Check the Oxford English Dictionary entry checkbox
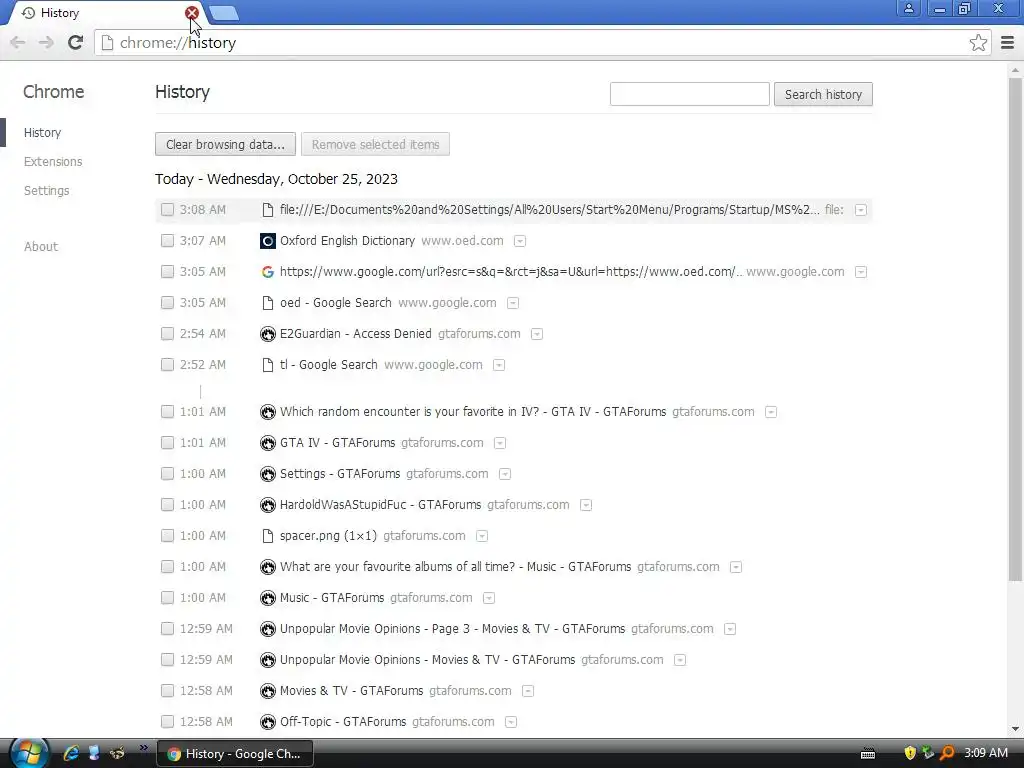The width and height of the screenshot is (1024, 768). 168,241
